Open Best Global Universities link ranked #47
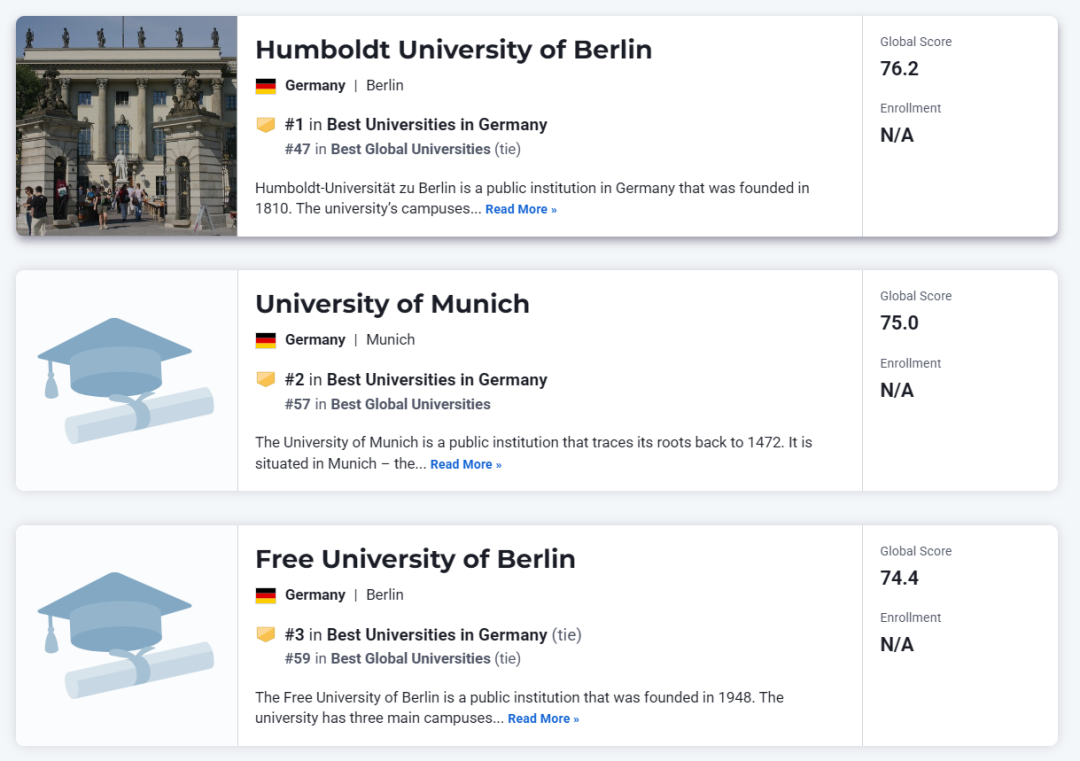The height and width of the screenshot is (761, 1080). (411, 149)
